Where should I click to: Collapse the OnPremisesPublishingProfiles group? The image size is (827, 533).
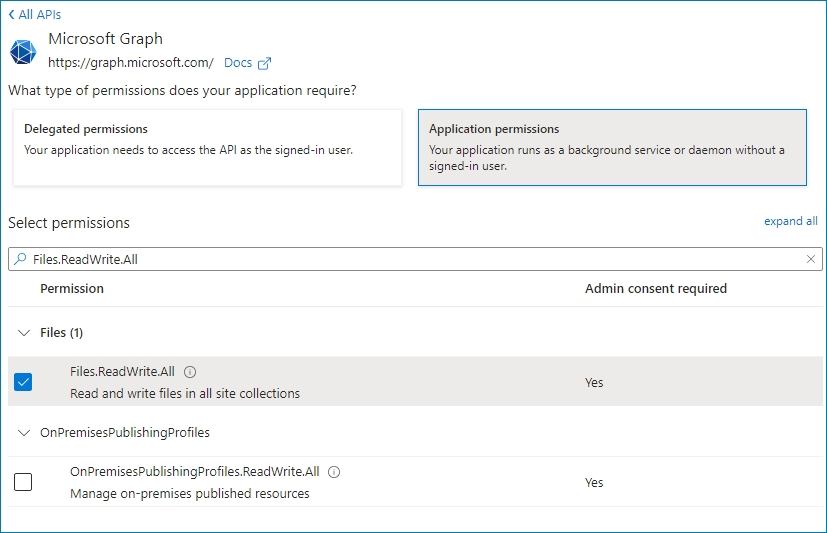[24, 433]
